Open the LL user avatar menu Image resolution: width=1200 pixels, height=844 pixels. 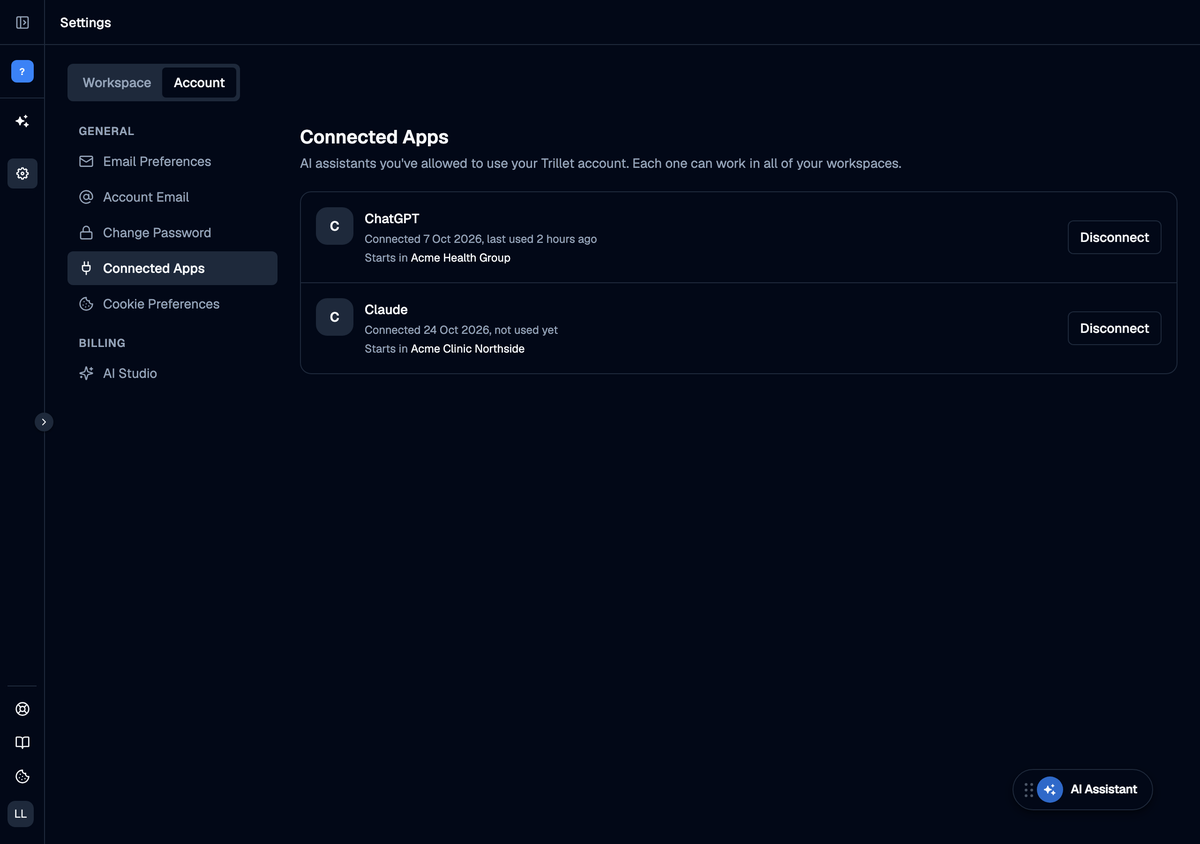pos(21,814)
